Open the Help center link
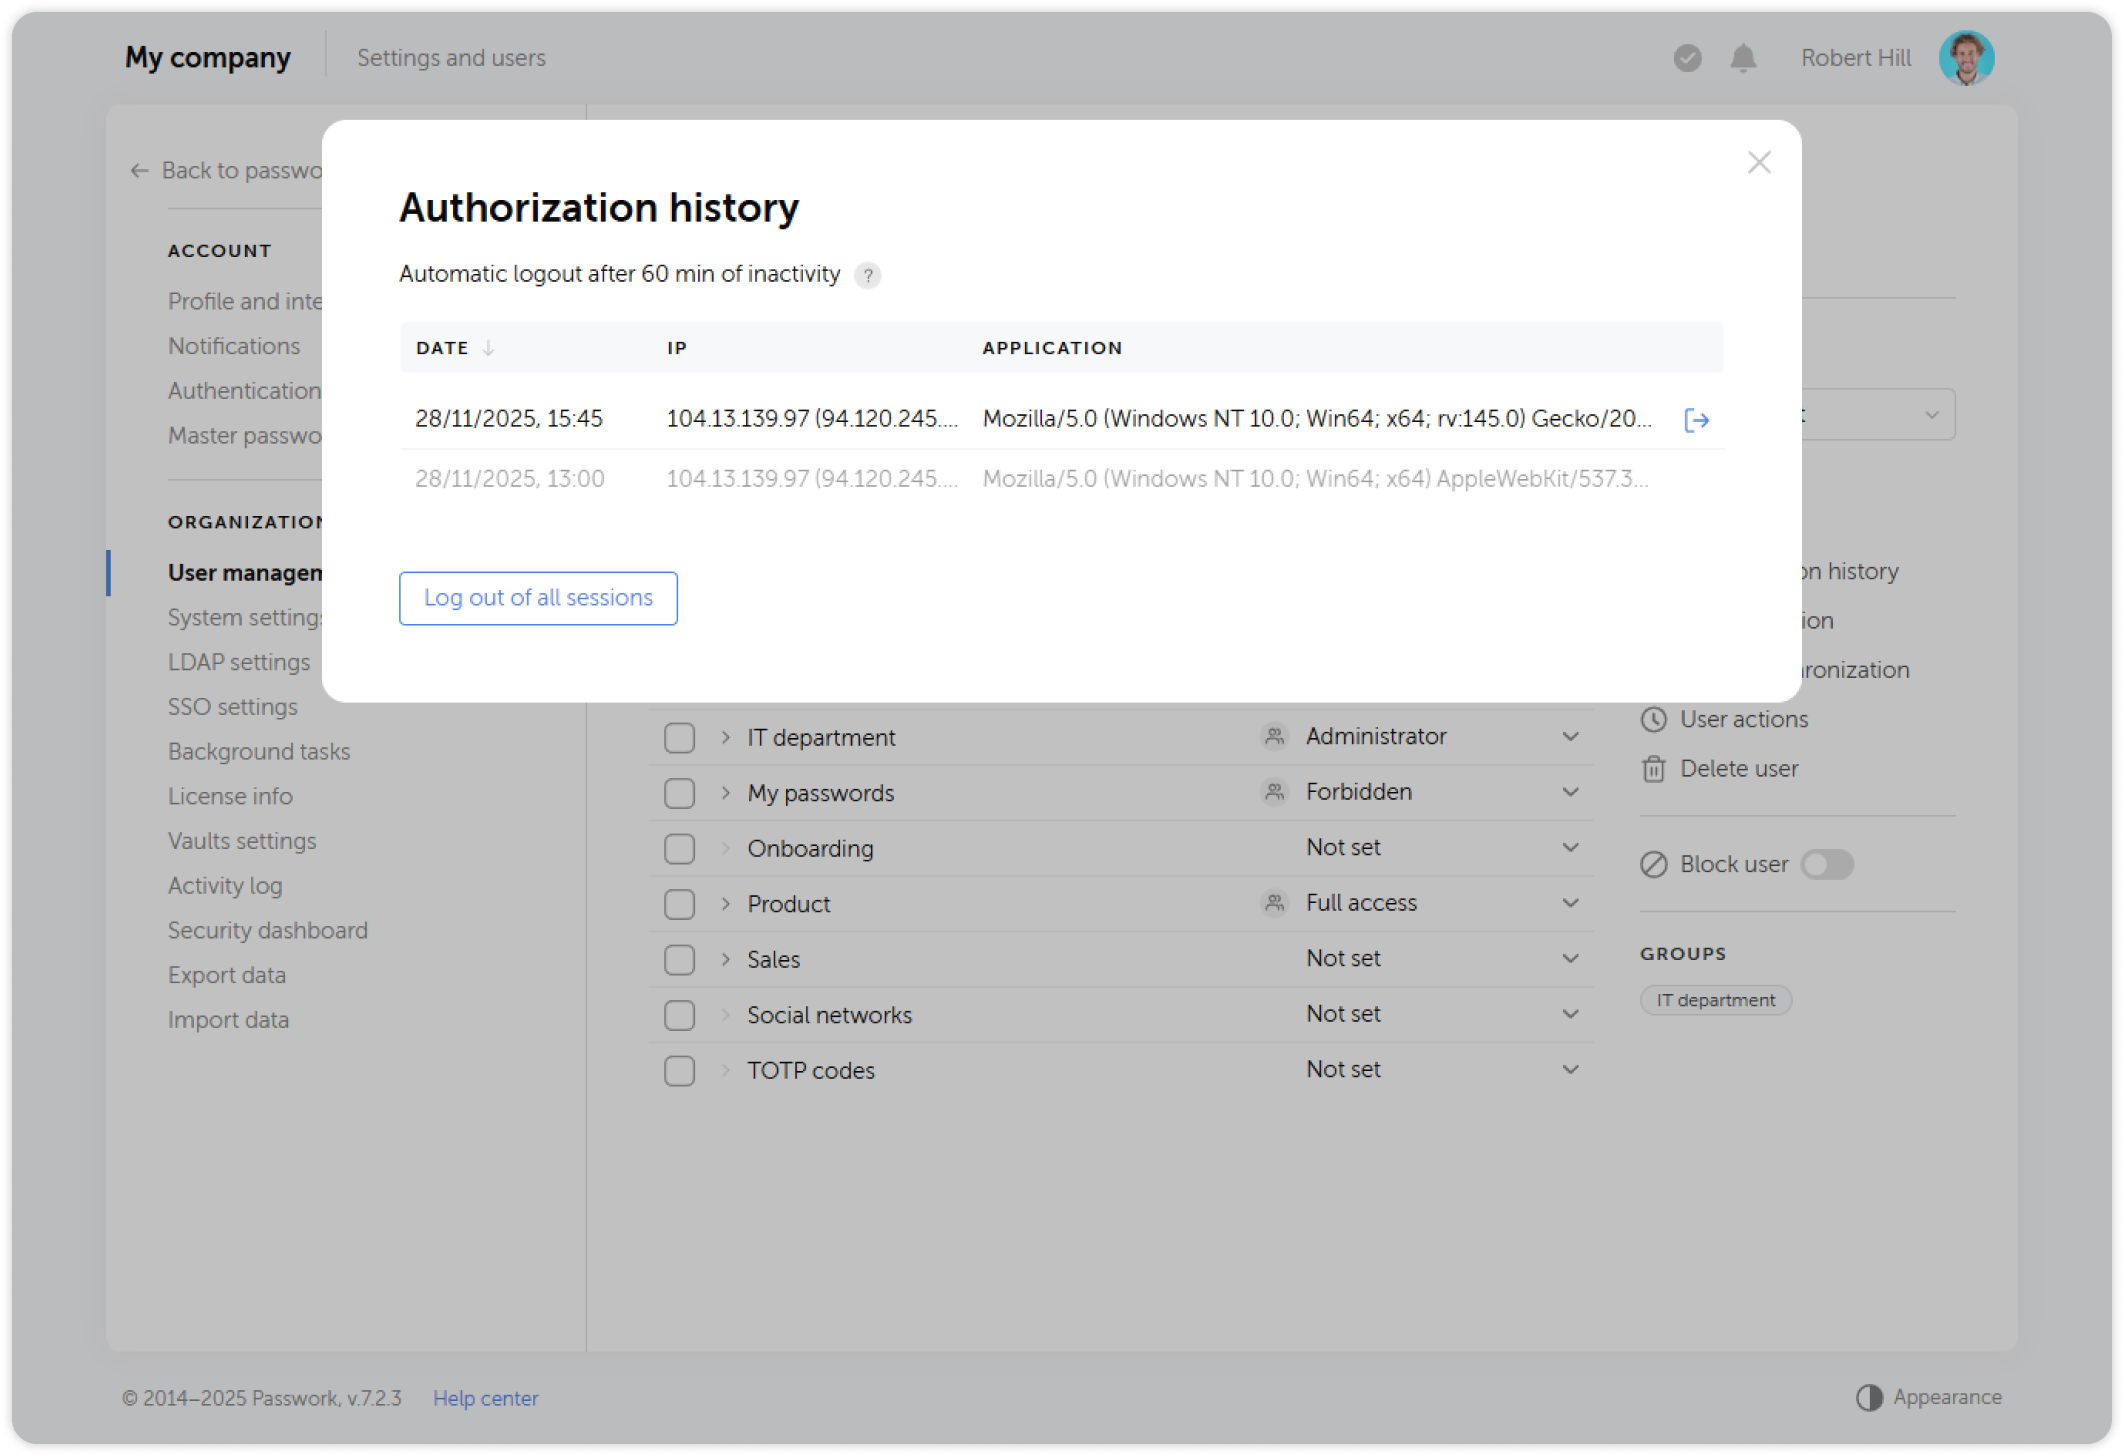Image resolution: width=2124 pixels, height=1456 pixels. (x=486, y=1398)
